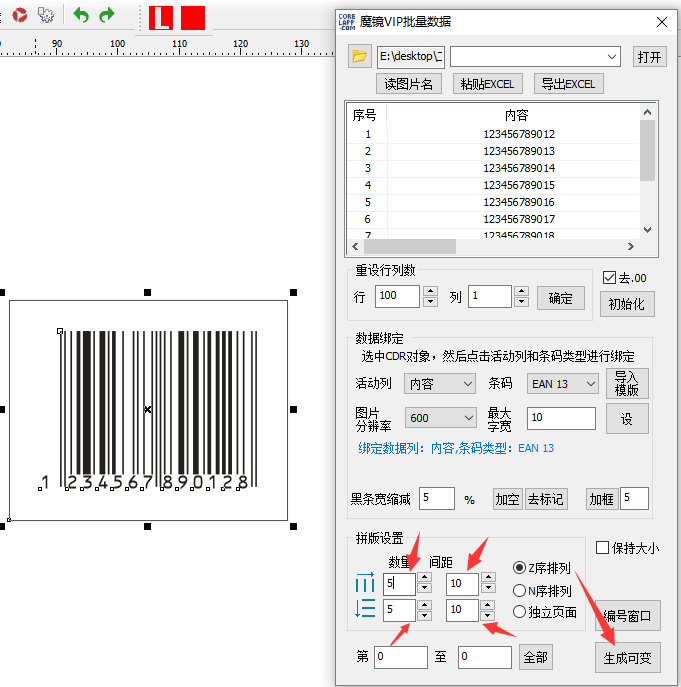Viewport: 681px width, 687px height.
Task: Click the 至 end range input field
Action: click(x=485, y=657)
